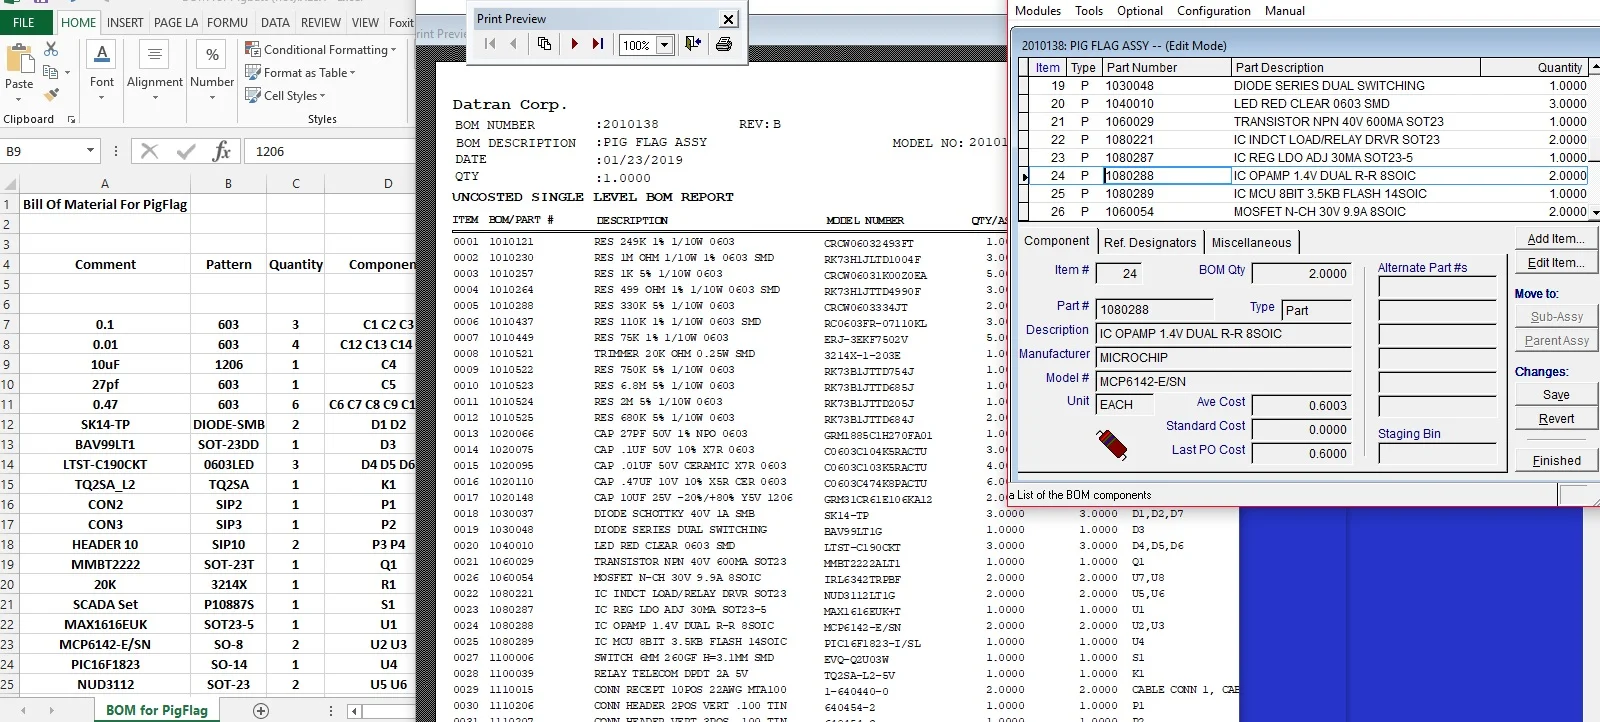Select BOM row 21 TRANSISTOR NPN

1309,121
